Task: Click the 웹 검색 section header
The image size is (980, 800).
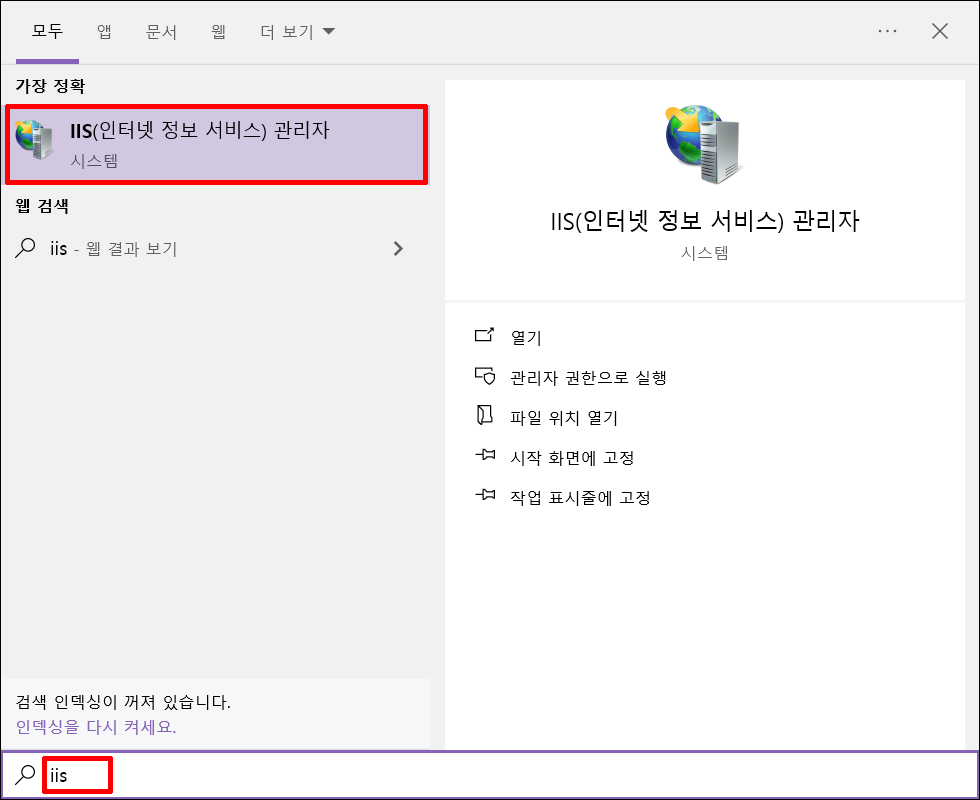Action: click(42, 206)
